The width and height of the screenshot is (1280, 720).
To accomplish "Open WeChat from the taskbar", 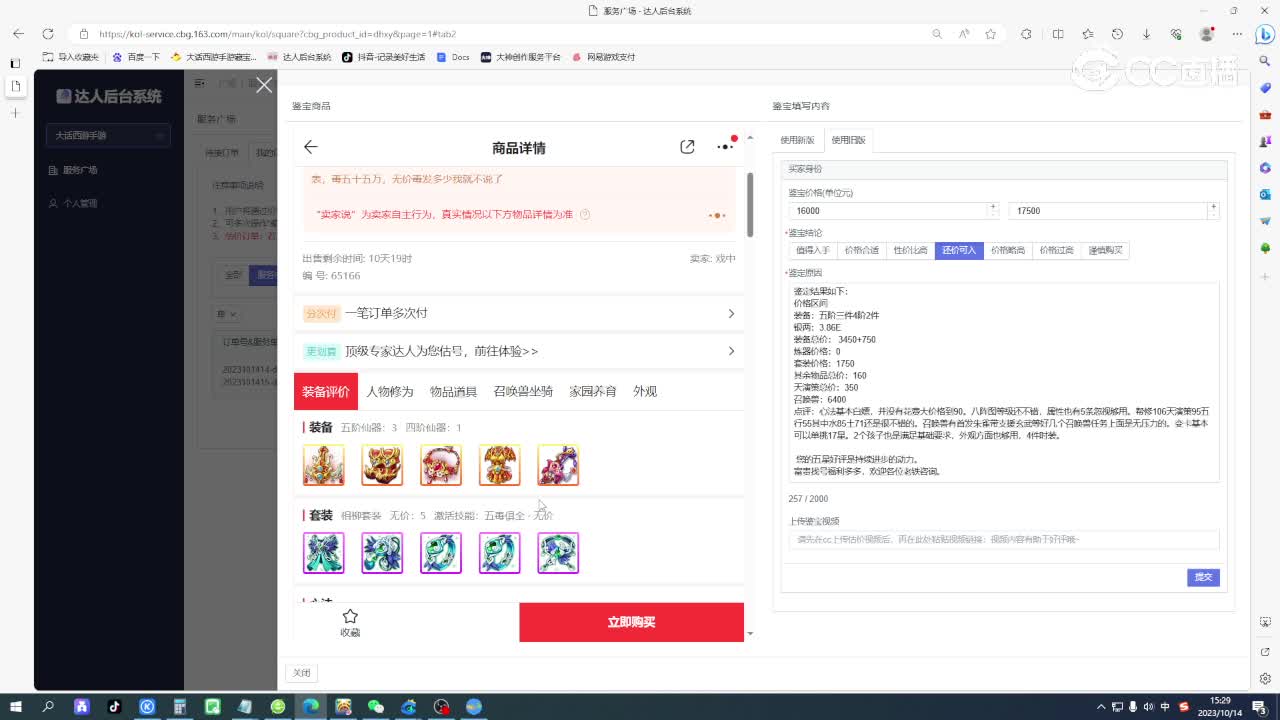I will tap(376, 706).
